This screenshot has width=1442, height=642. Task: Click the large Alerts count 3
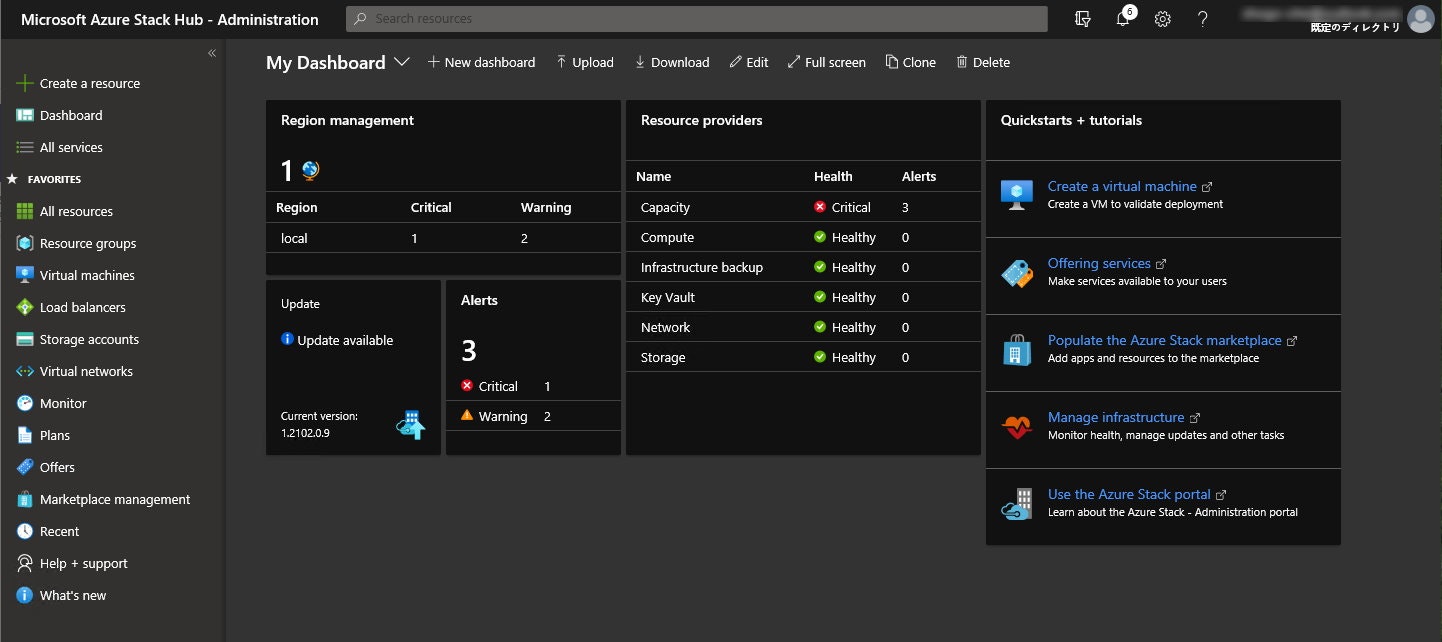click(x=469, y=351)
